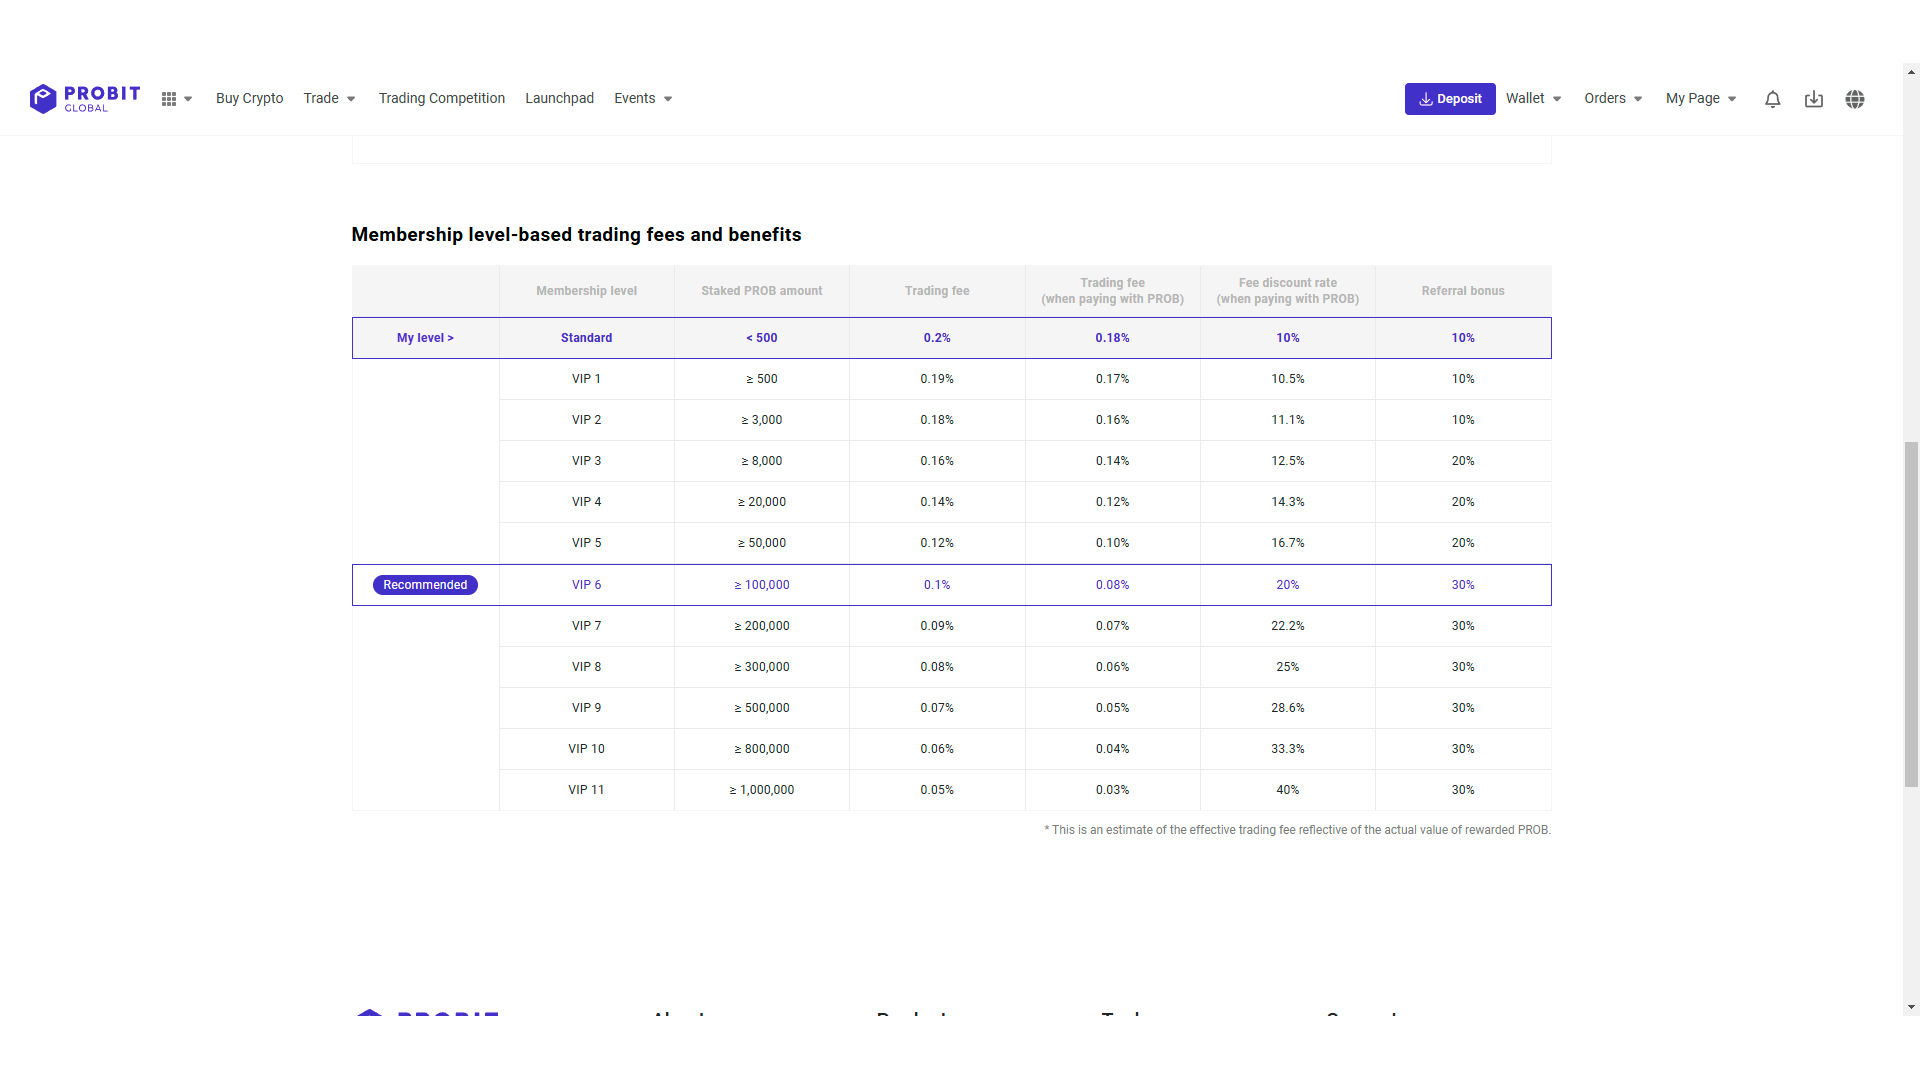Expand the Trade dropdown menu
Screen dimensions: 1920x1080
330,98
